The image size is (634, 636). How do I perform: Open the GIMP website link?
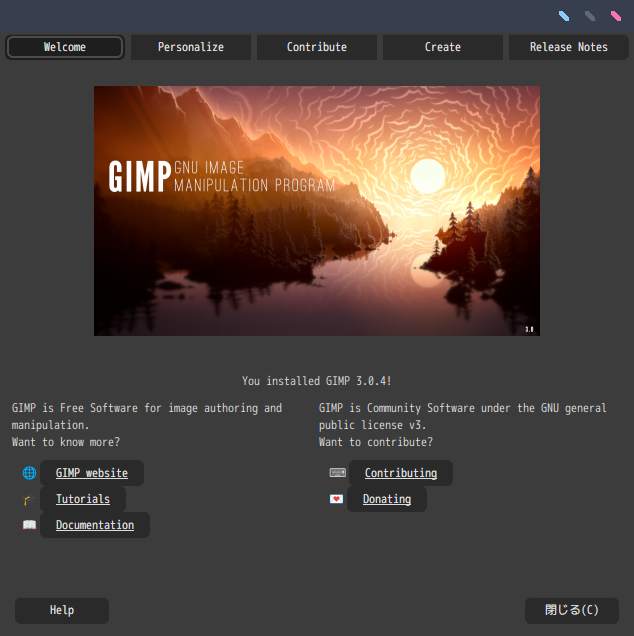click(x=92, y=473)
